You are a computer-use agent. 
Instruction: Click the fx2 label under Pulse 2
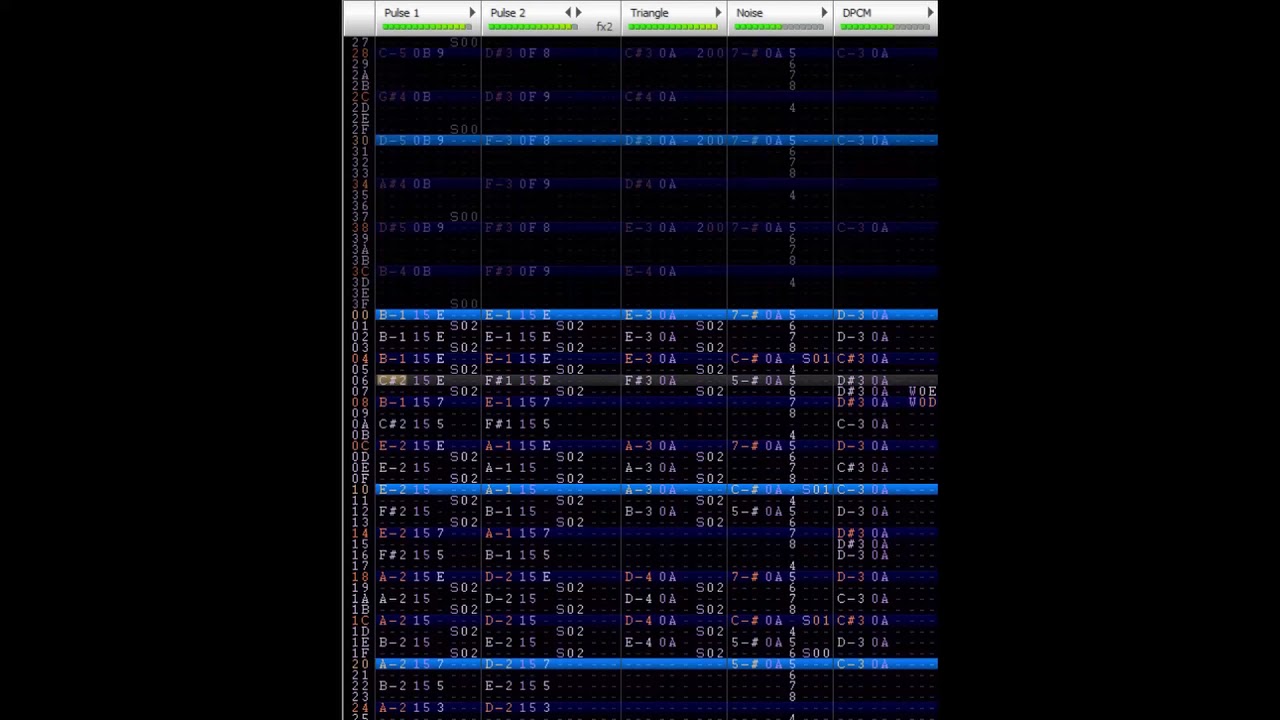pos(604,26)
